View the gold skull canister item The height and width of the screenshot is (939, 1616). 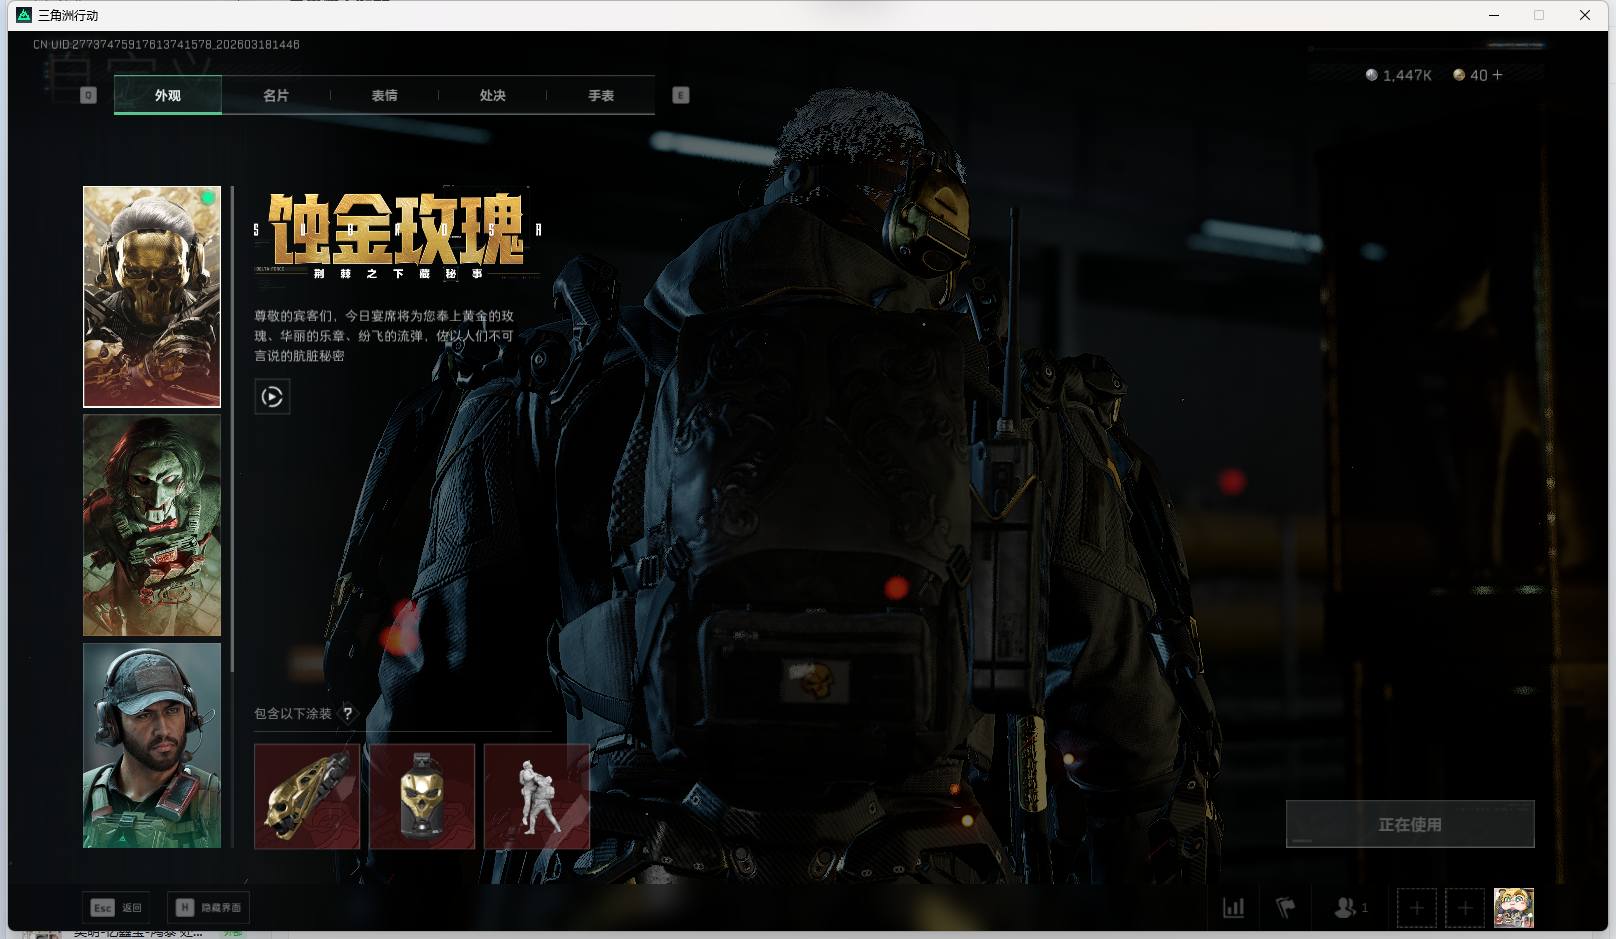(x=422, y=796)
